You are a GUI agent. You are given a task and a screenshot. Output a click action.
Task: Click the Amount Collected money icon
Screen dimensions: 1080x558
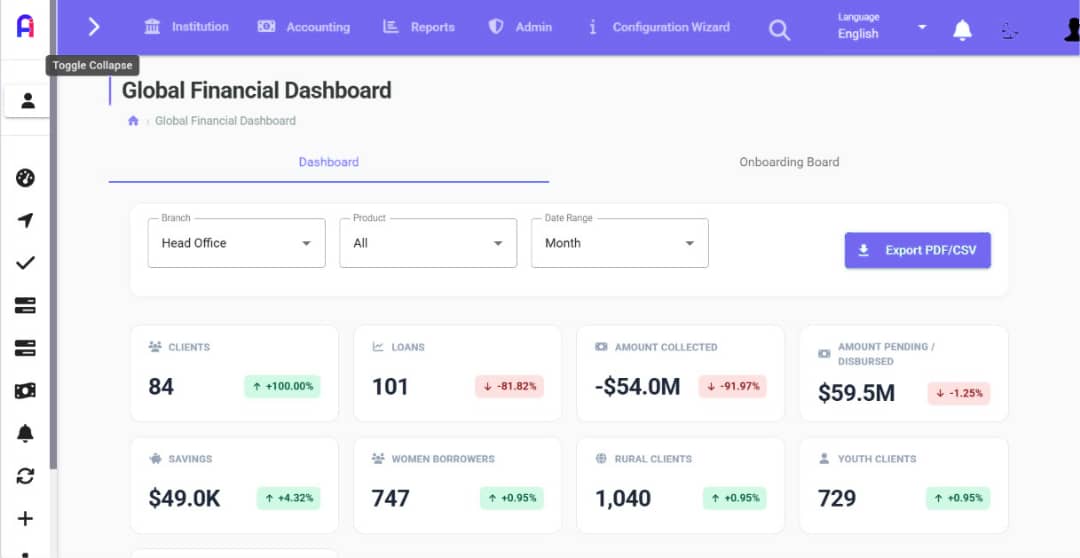(x=601, y=347)
